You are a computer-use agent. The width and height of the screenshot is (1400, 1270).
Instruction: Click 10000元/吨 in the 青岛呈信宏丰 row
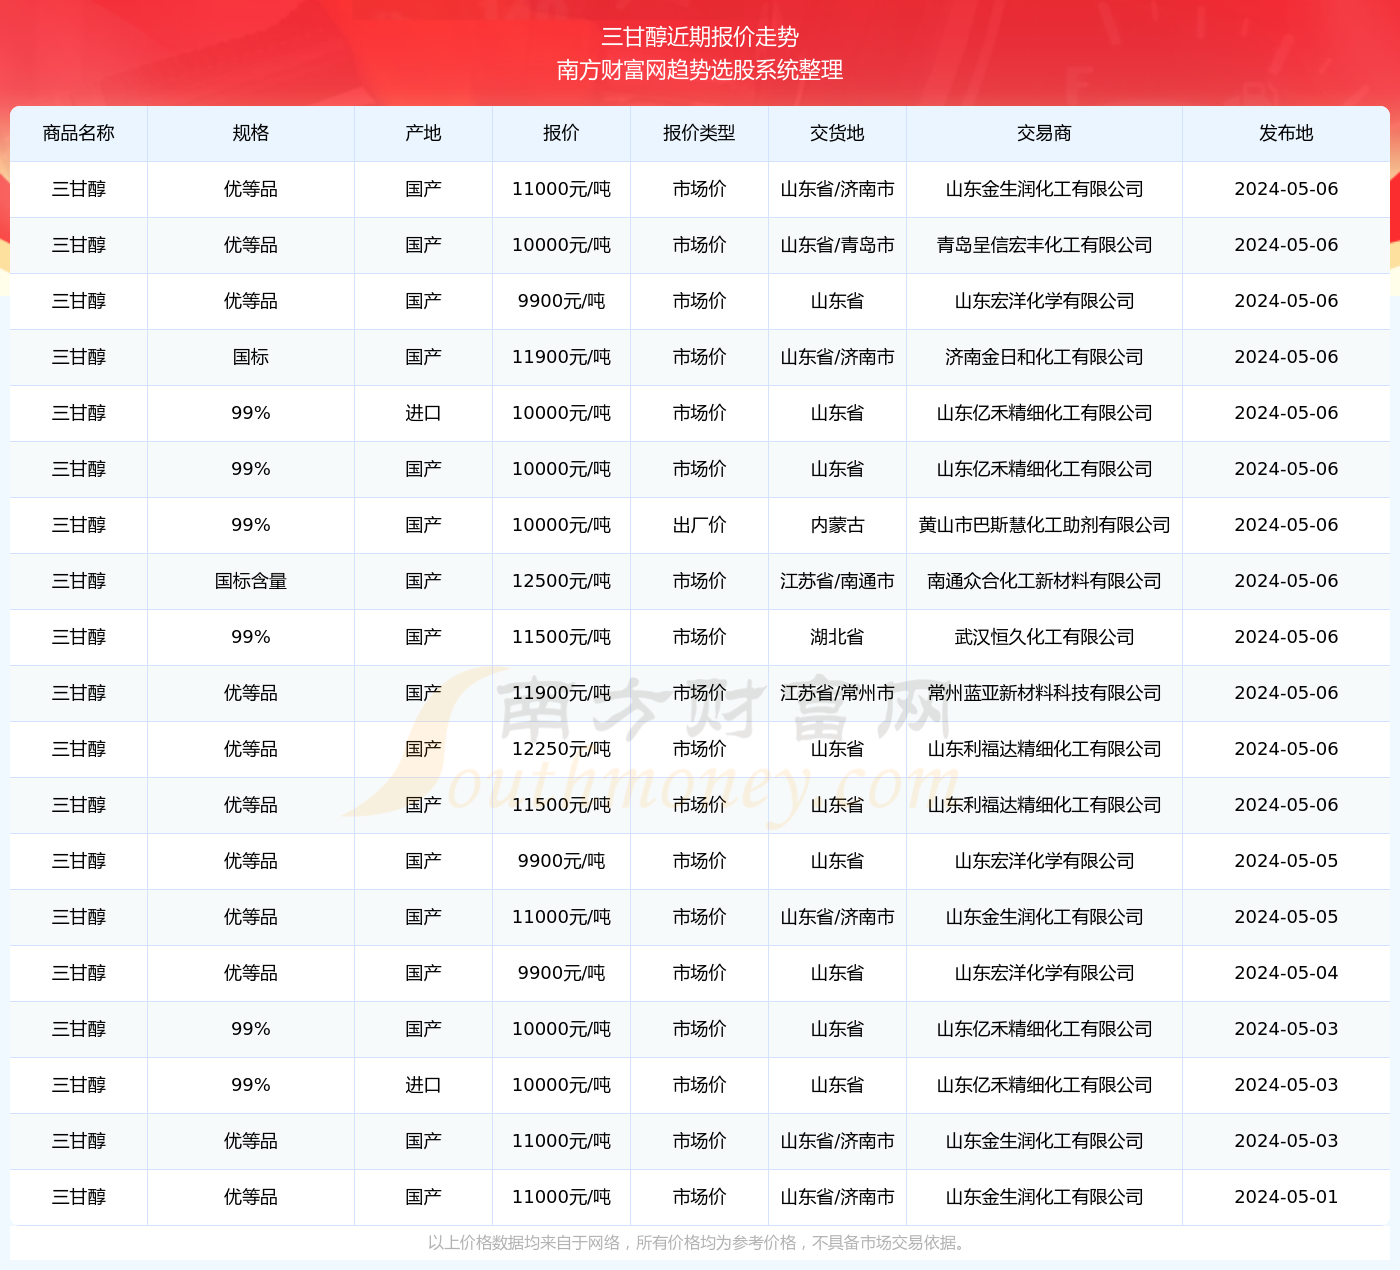tap(561, 245)
